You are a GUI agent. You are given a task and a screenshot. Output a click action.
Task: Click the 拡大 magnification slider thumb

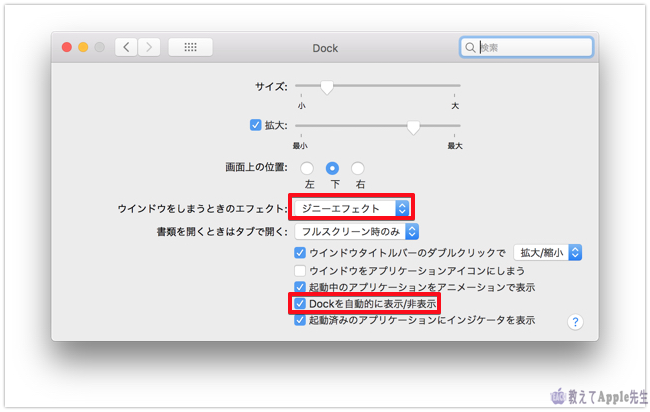tap(413, 127)
